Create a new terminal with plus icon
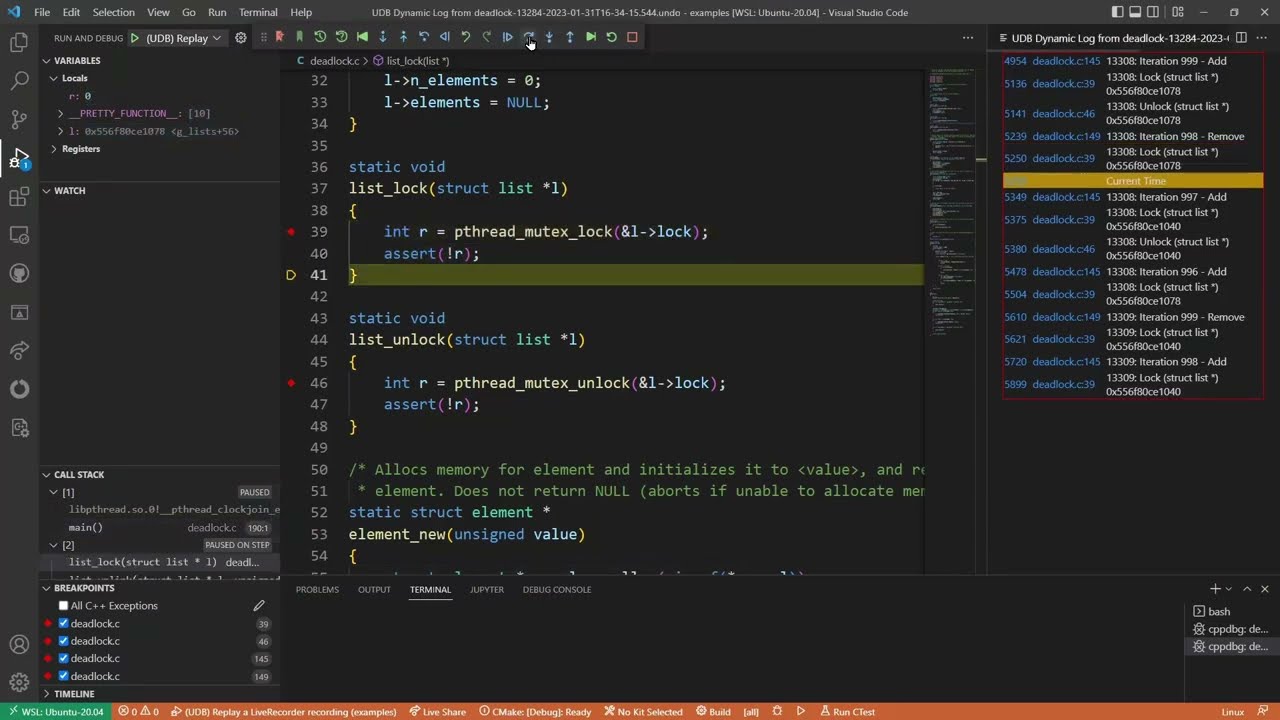Image resolution: width=1280 pixels, height=720 pixels. (x=1215, y=589)
